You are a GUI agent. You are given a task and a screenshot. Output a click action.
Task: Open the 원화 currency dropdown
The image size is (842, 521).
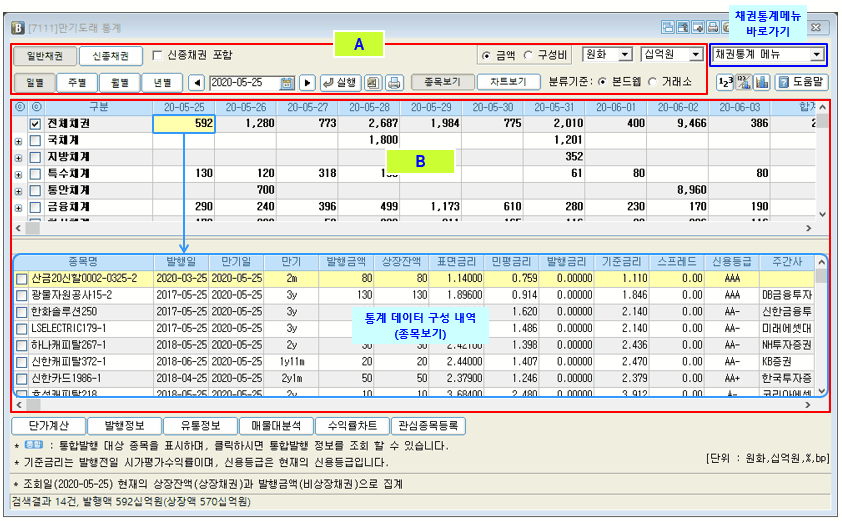[625, 55]
